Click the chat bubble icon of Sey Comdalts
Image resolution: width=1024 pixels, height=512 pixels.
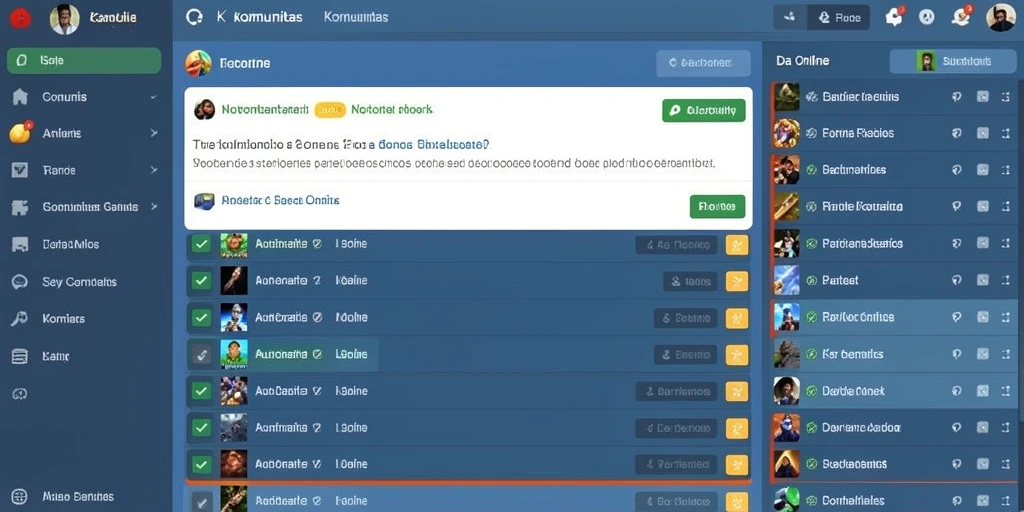coord(20,282)
